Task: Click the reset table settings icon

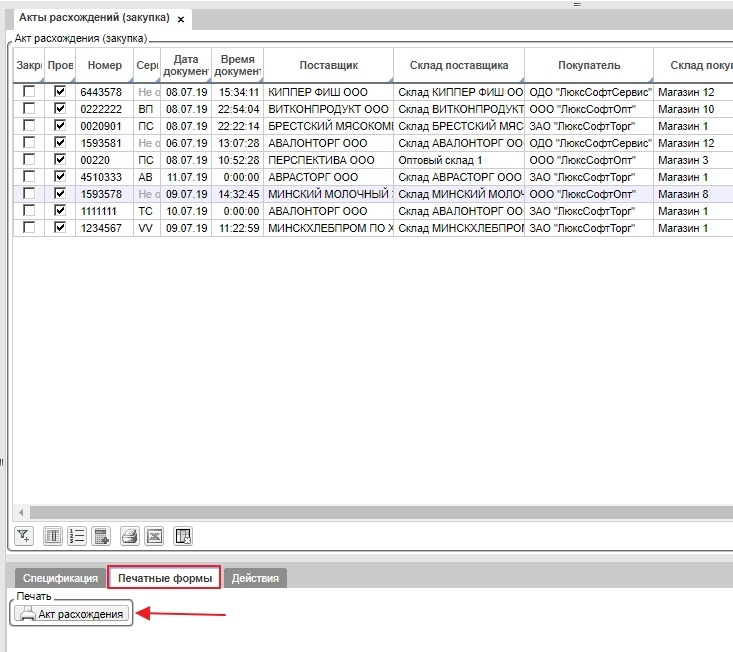Action: point(182,536)
